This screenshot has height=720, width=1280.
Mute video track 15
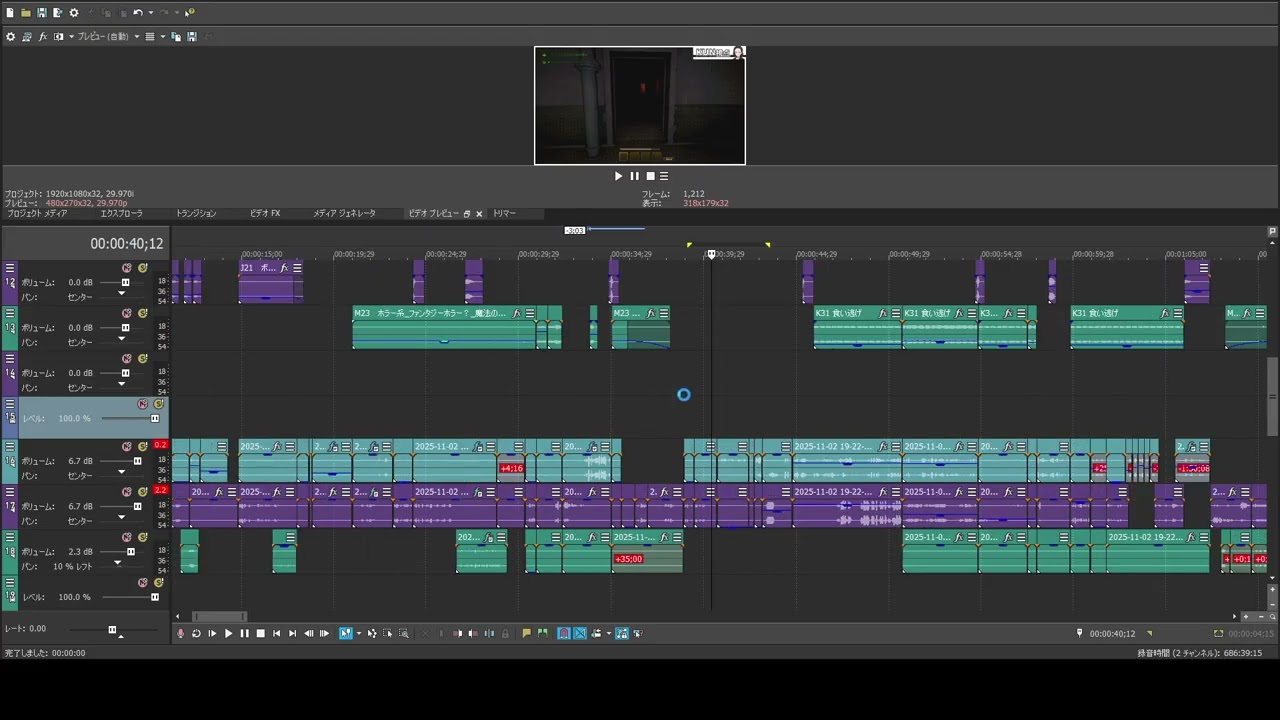[x=143, y=404]
